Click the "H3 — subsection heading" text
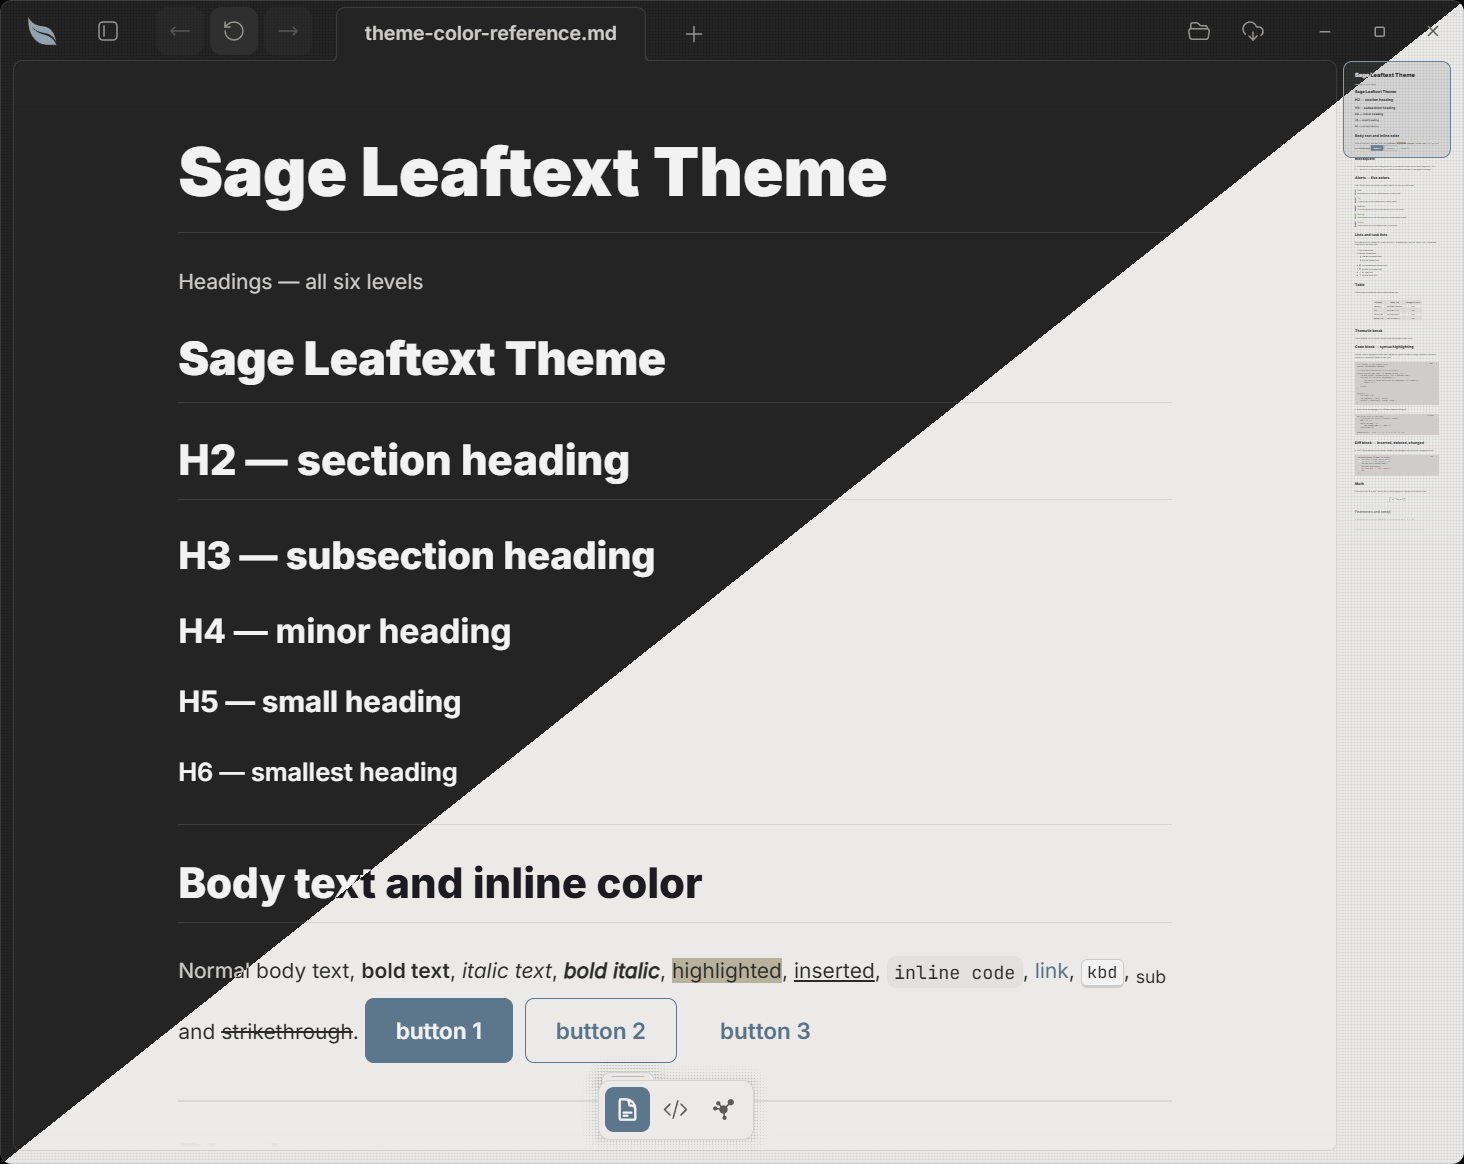The width and height of the screenshot is (1464, 1164). (417, 556)
